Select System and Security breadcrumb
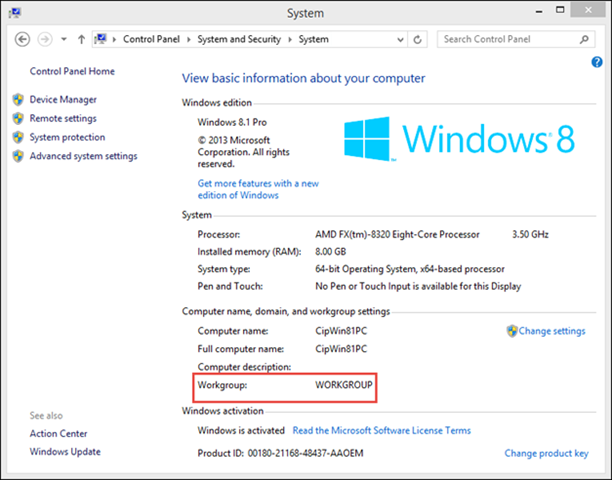 point(239,39)
